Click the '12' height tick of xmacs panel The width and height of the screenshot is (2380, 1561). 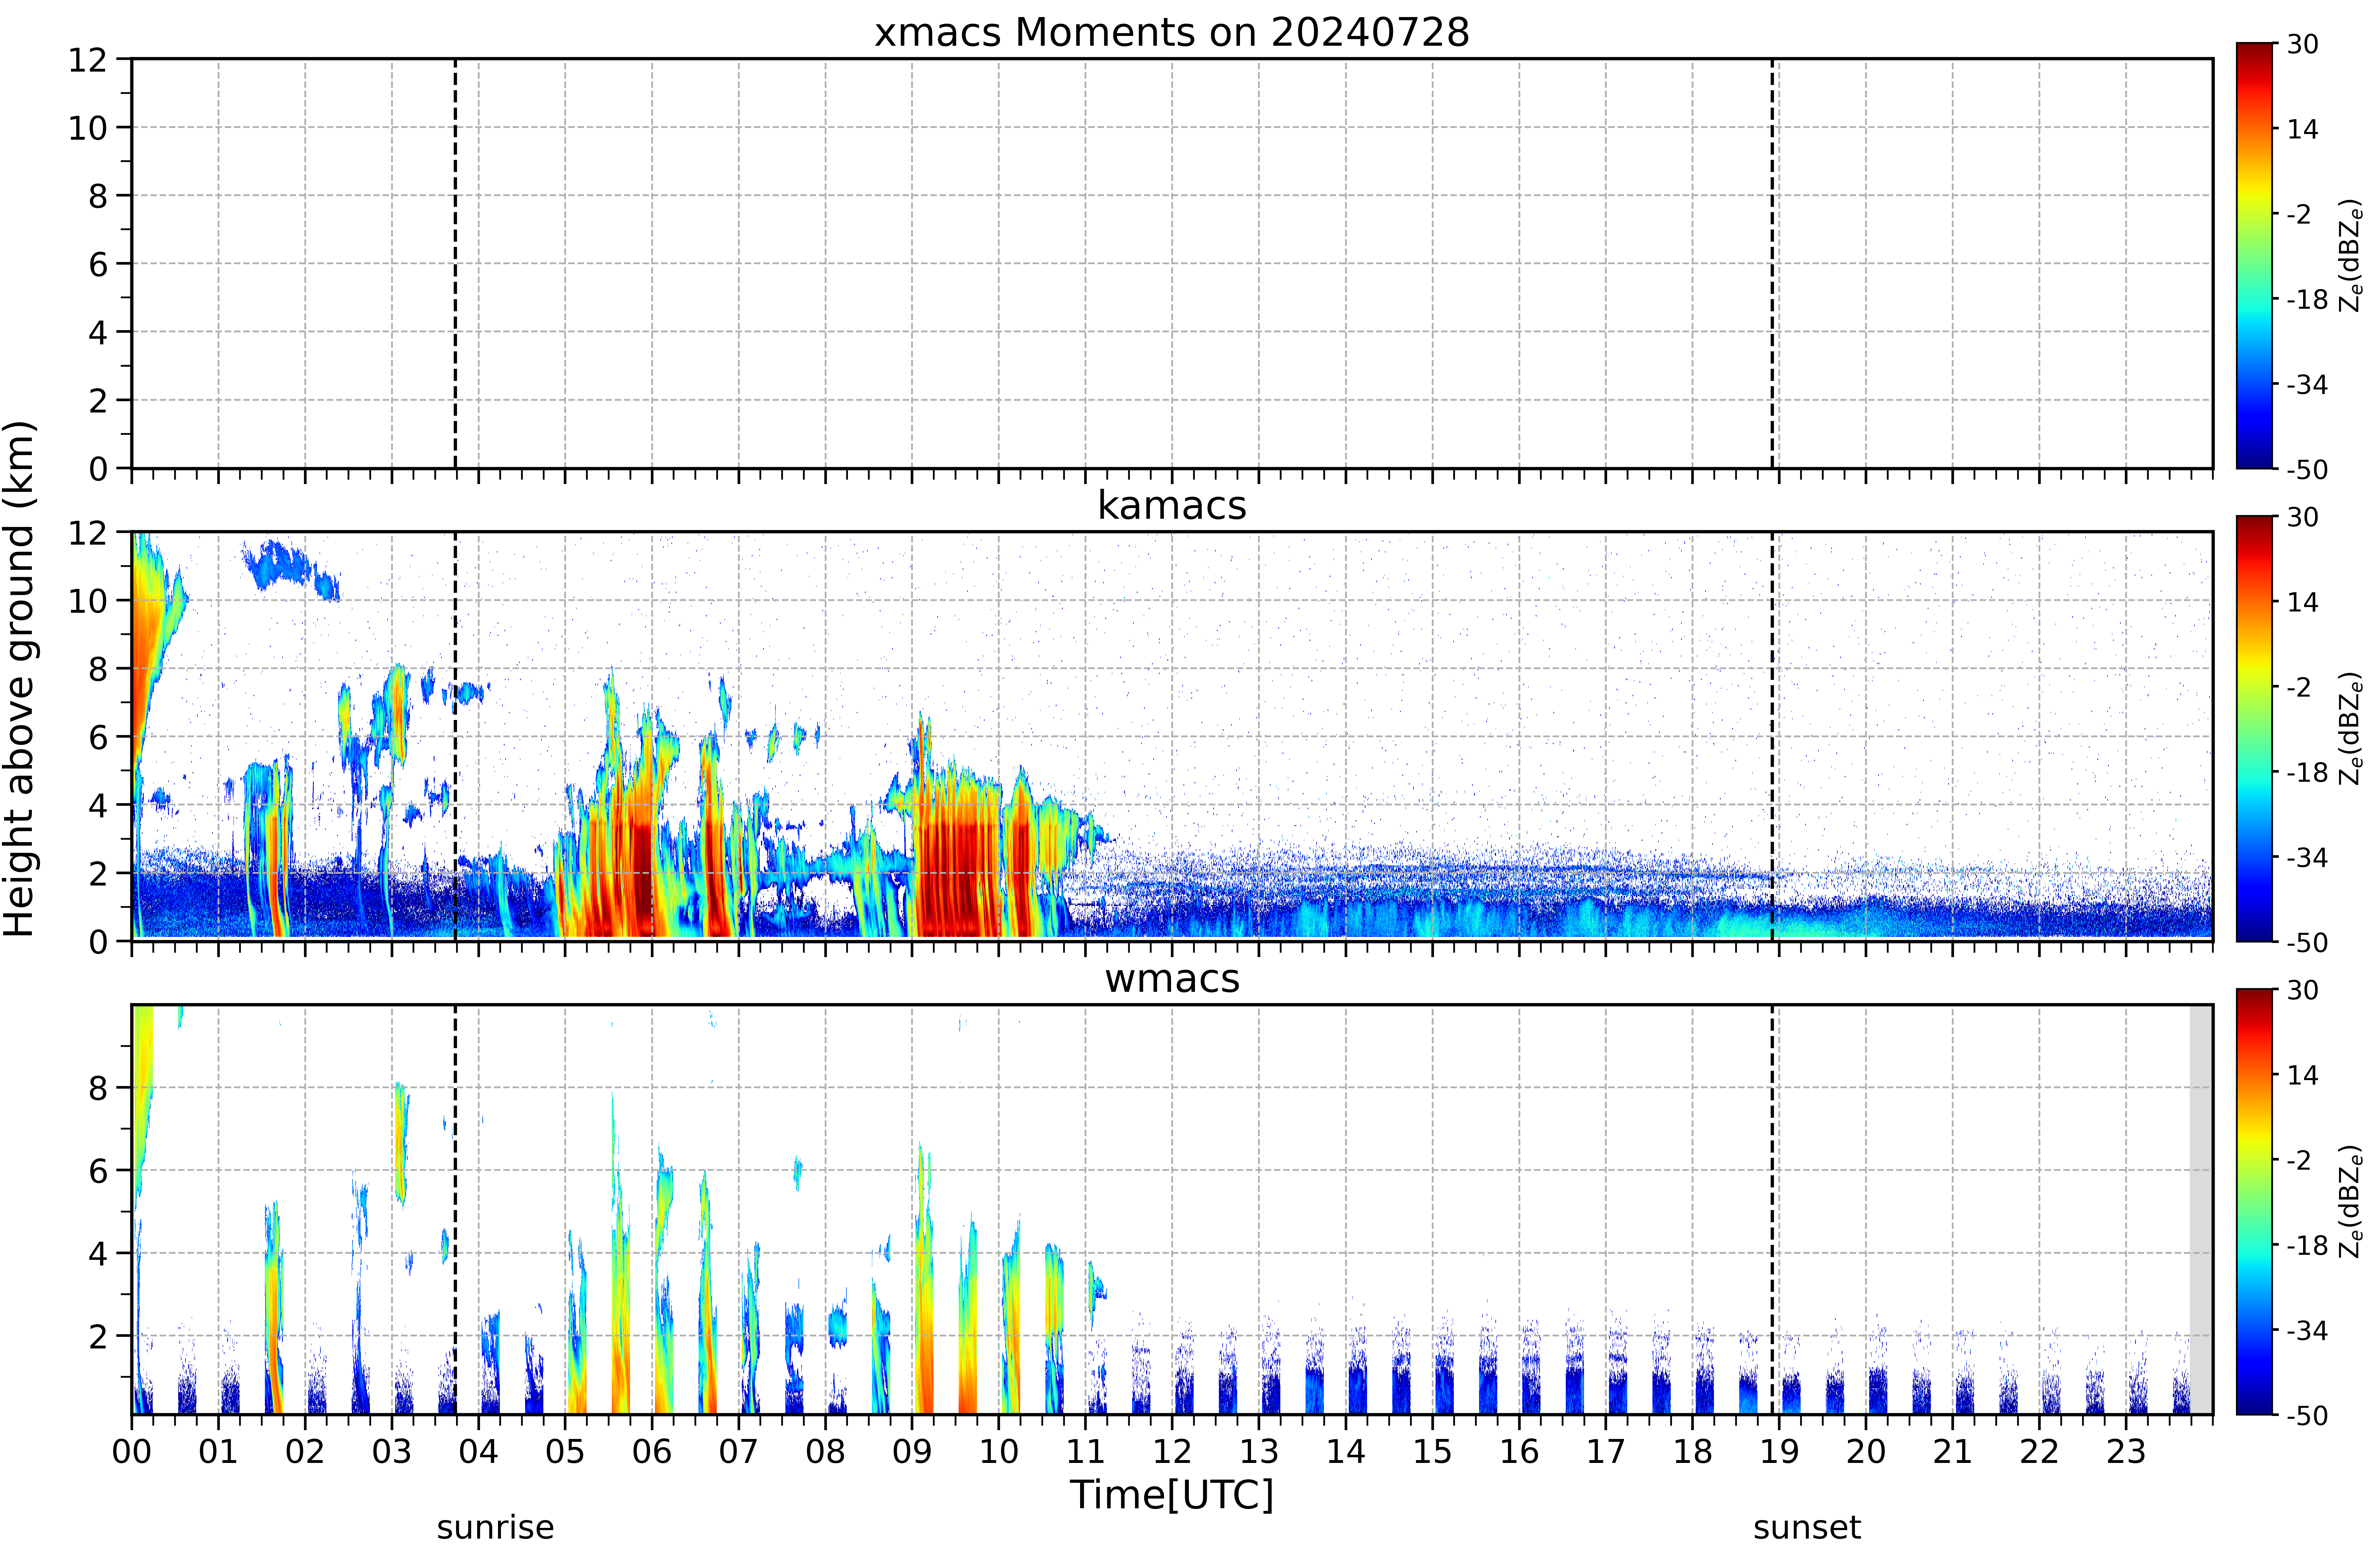click(x=88, y=60)
